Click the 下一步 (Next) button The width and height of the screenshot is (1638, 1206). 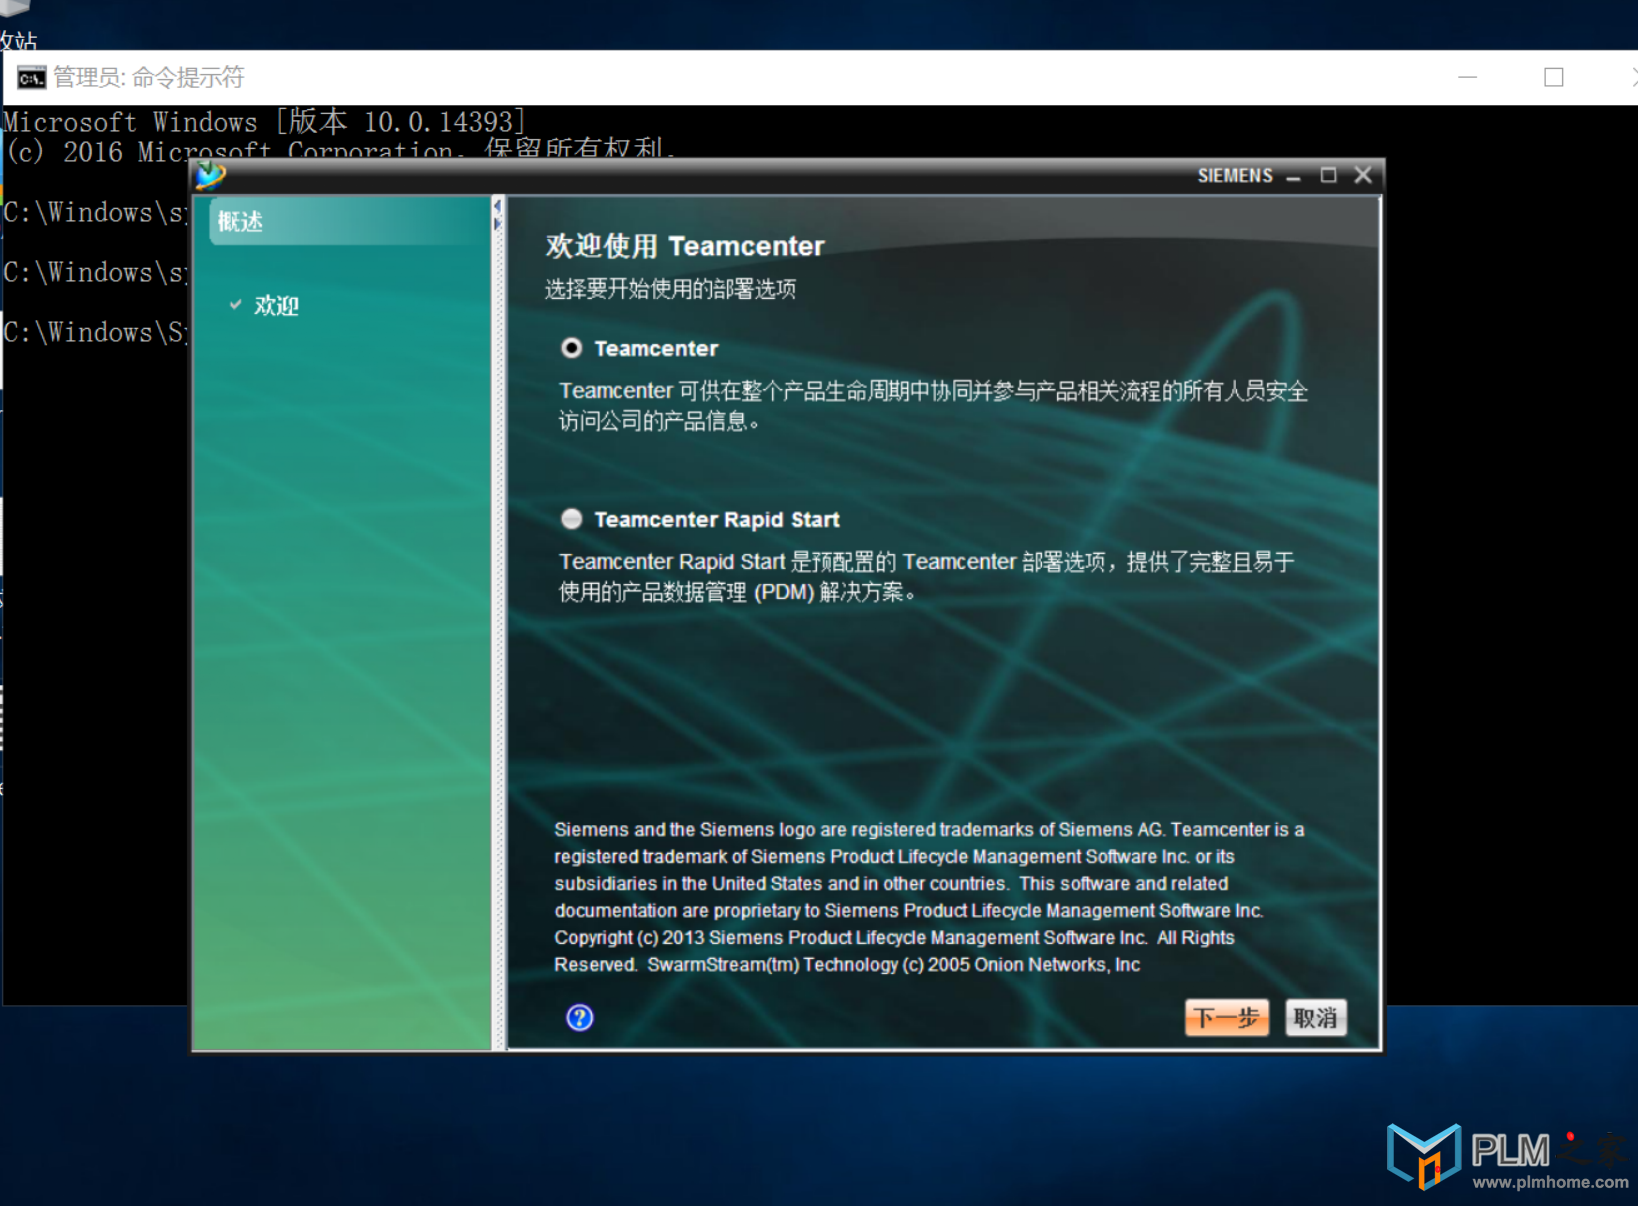tap(1226, 1018)
